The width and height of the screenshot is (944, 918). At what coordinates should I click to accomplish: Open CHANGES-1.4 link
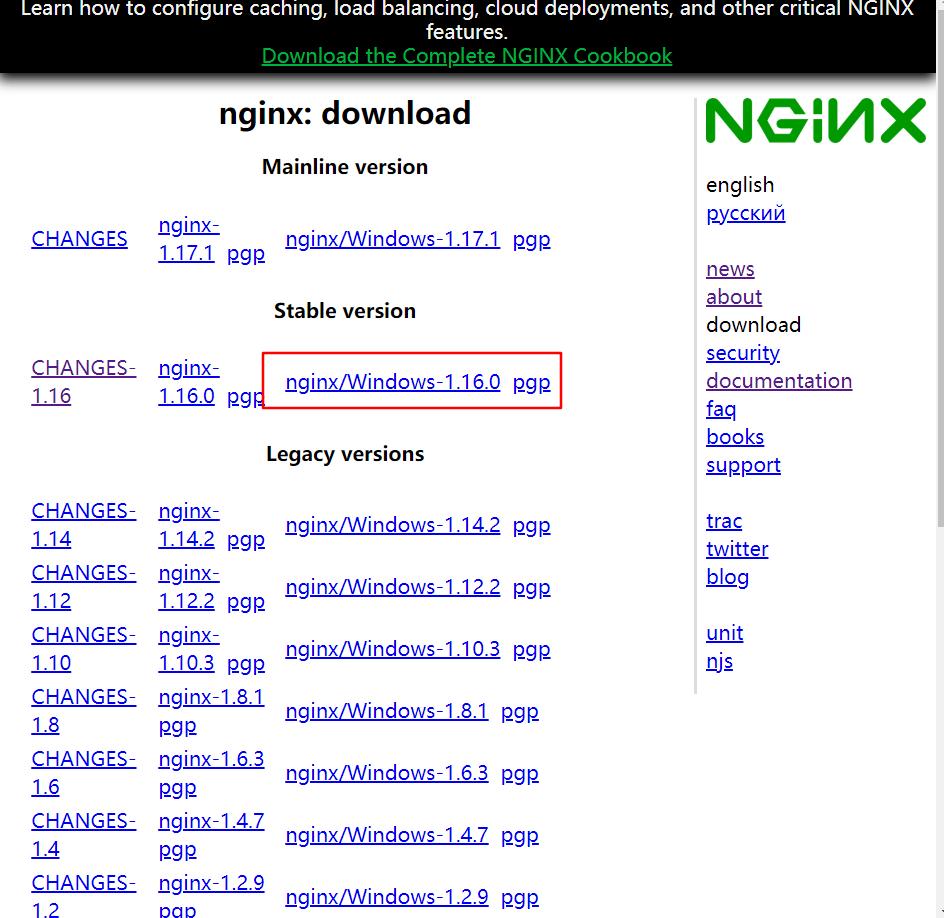point(84,834)
